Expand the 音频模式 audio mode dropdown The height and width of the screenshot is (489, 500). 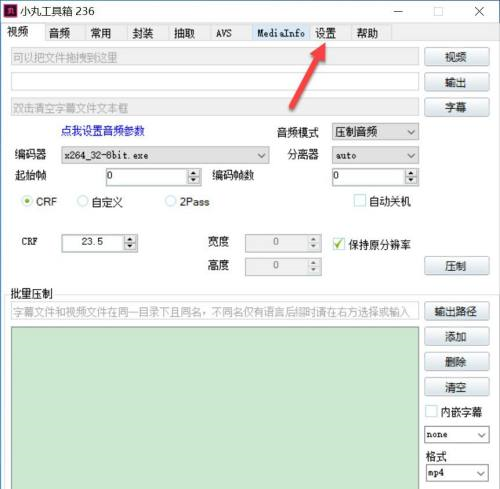pyautogui.click(x=375, y=132)
